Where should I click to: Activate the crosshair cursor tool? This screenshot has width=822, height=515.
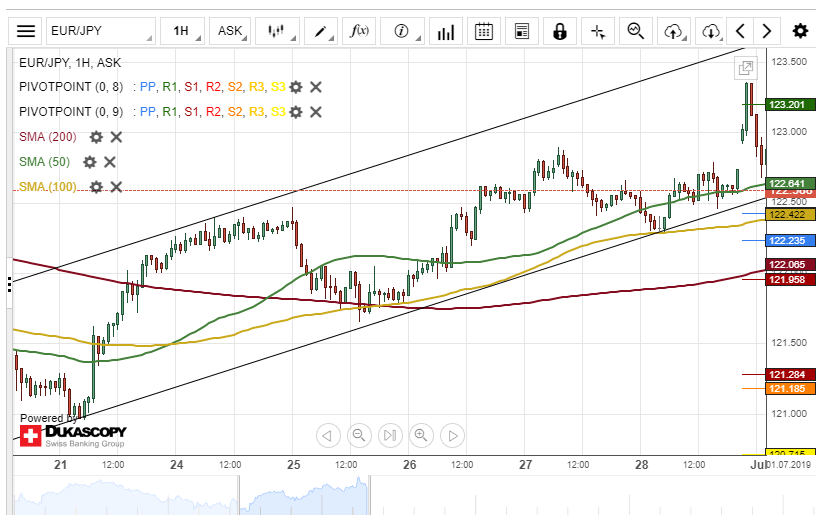[598, 31]
